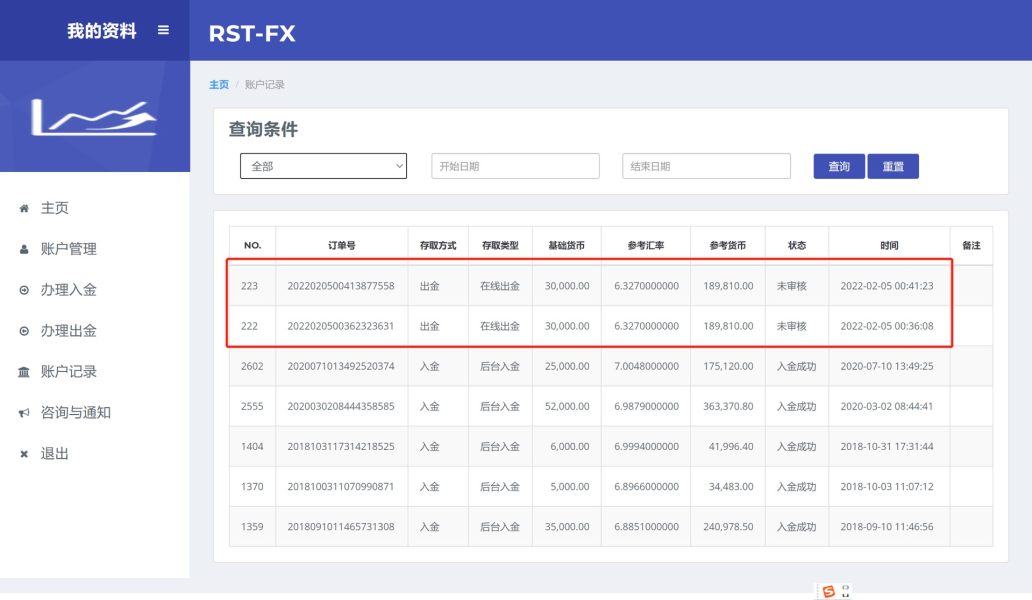Click the 订单号 column header
This screenshot has width=1032, height=600.
click(342, 245)
